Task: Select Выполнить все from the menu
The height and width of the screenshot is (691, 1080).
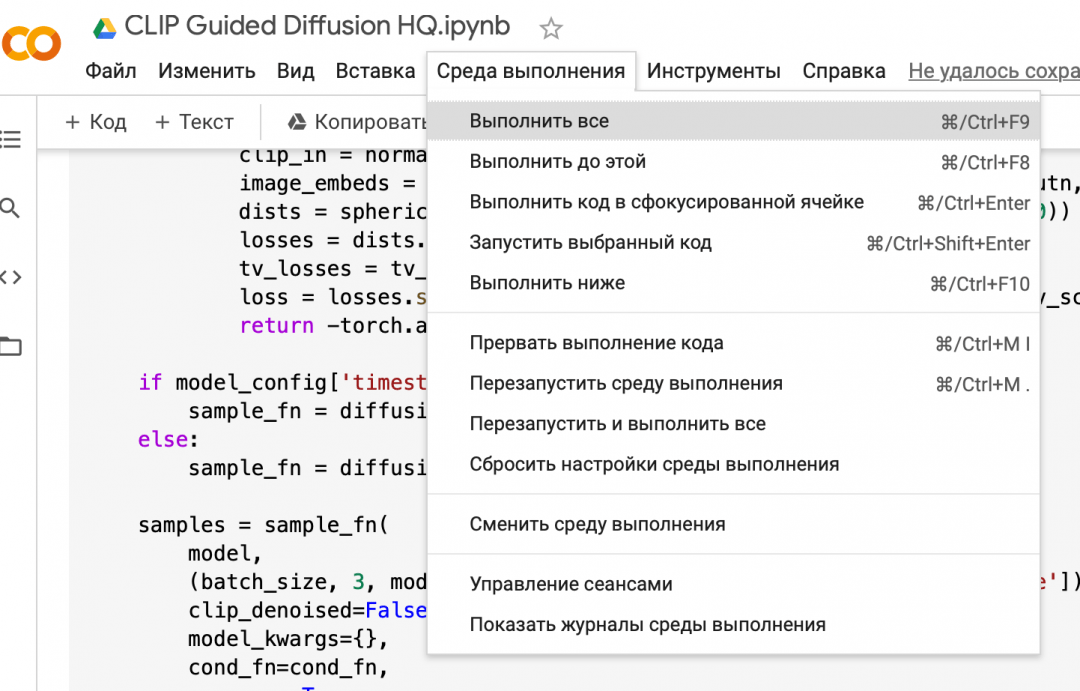Action: (539, 121)
